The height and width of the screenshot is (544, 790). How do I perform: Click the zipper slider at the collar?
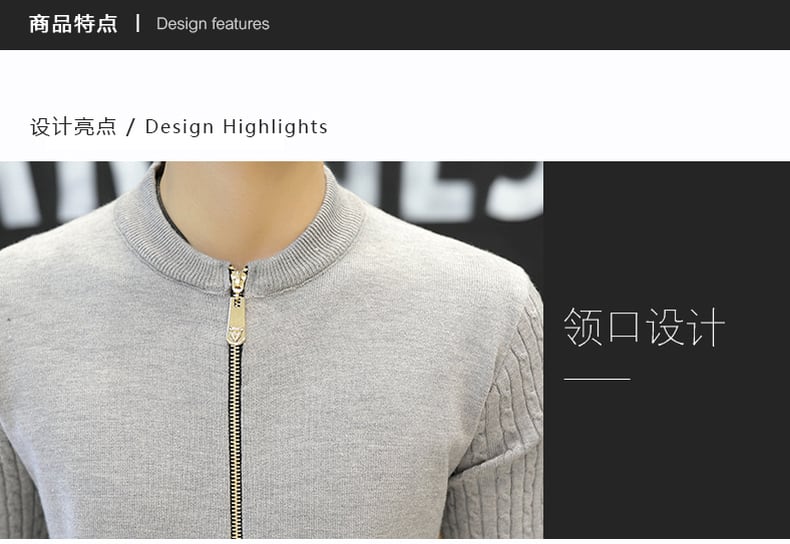[238, 280]
